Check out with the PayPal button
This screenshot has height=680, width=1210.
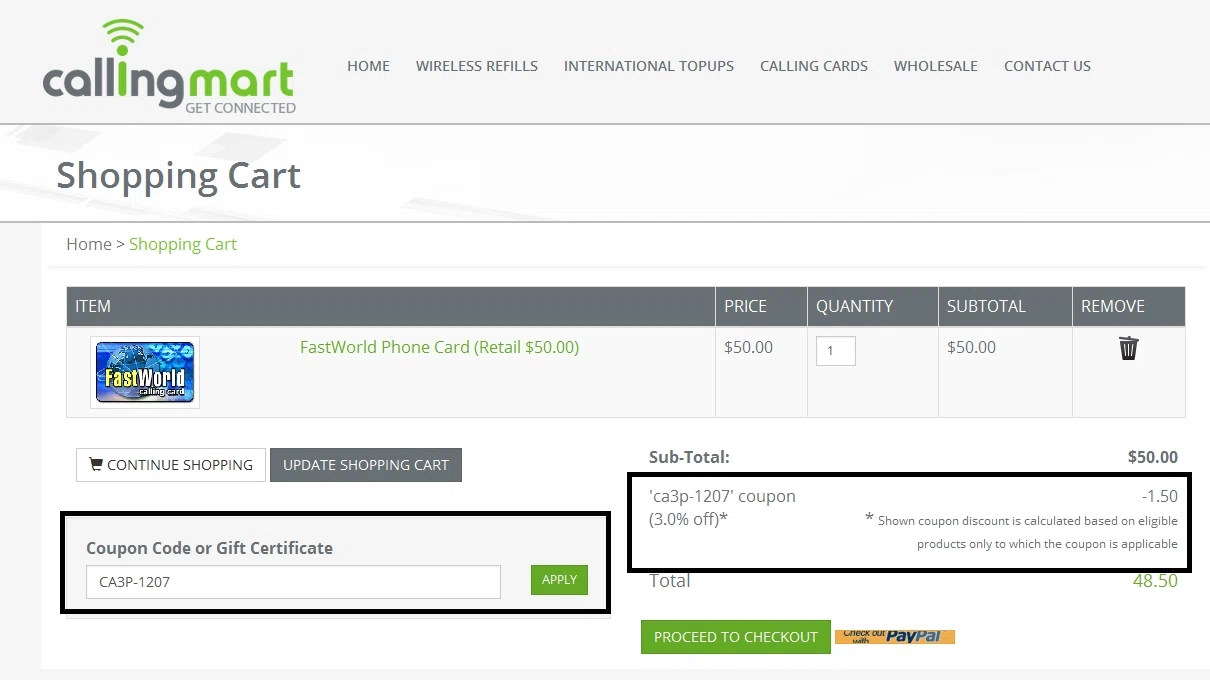(895, 636)
